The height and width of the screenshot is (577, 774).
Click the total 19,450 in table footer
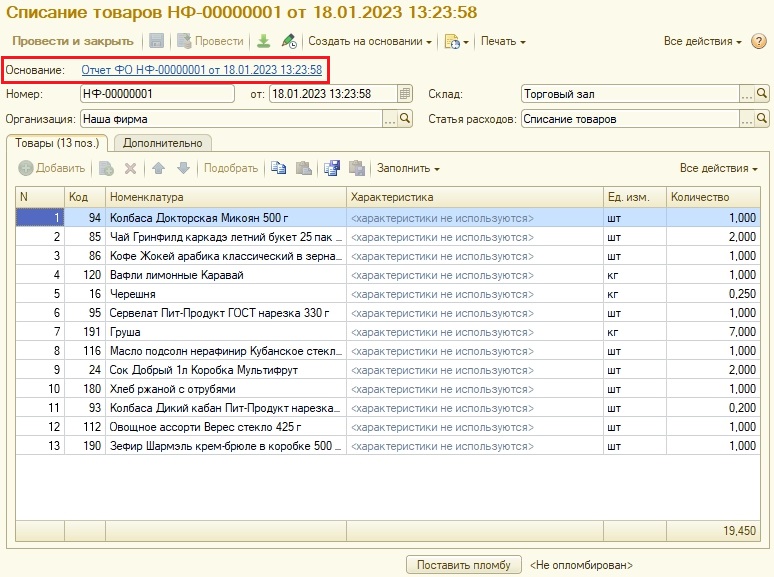739,531
